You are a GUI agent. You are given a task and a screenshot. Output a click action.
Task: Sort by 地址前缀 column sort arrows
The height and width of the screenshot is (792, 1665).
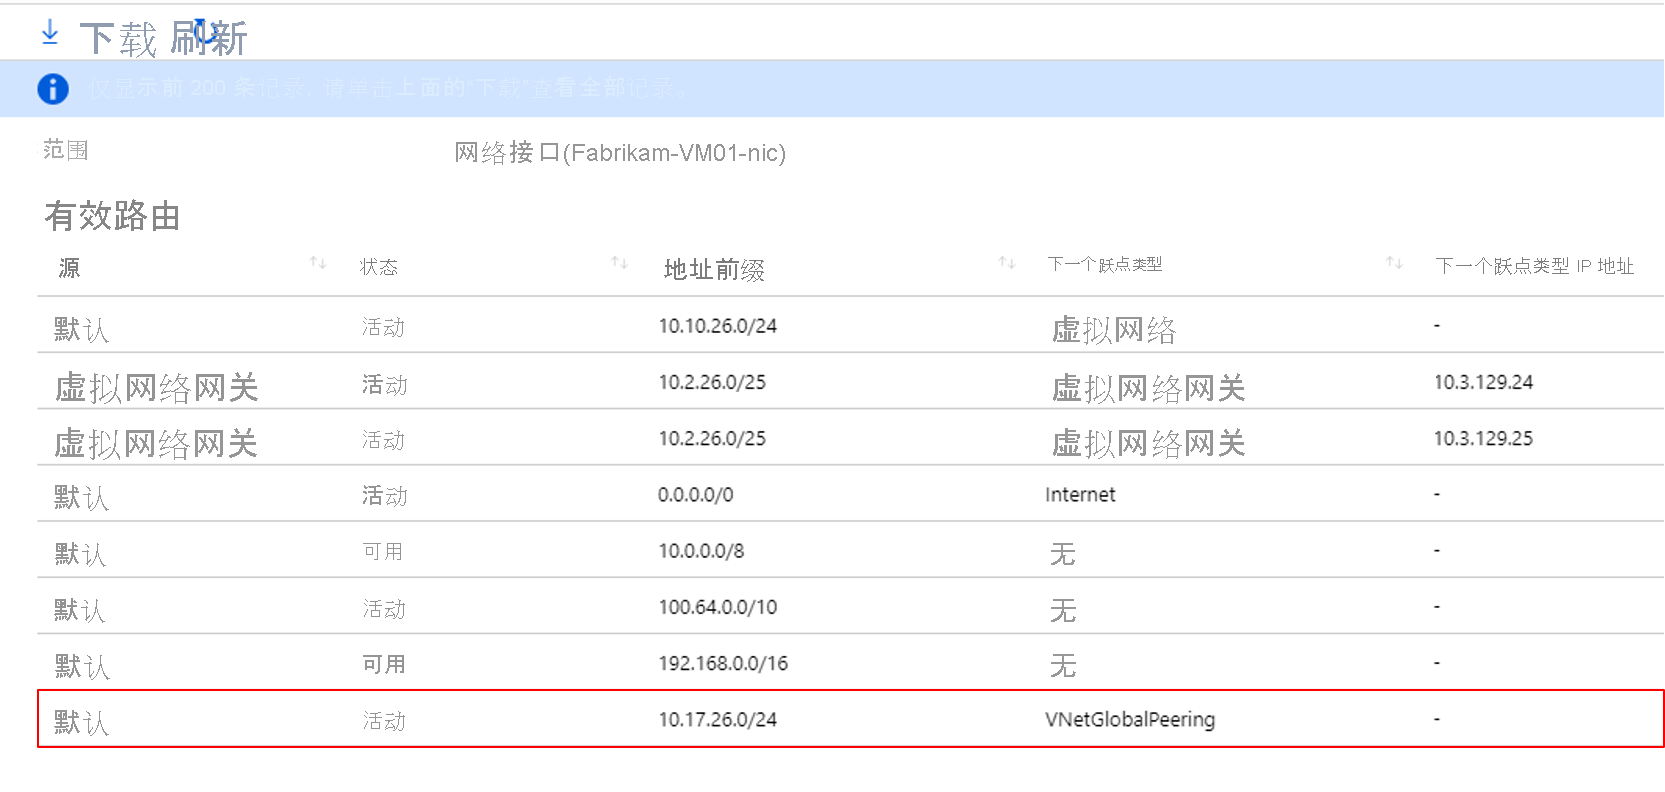pyautogui.click(x=1007, y=263)
